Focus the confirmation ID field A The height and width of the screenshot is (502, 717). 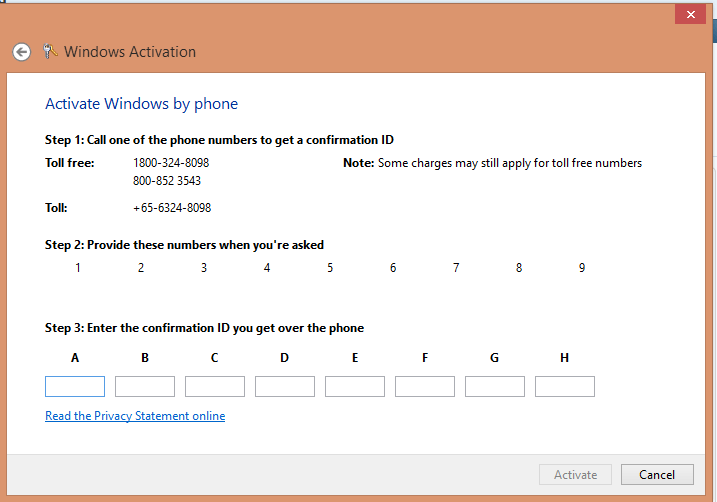point(75,386)
